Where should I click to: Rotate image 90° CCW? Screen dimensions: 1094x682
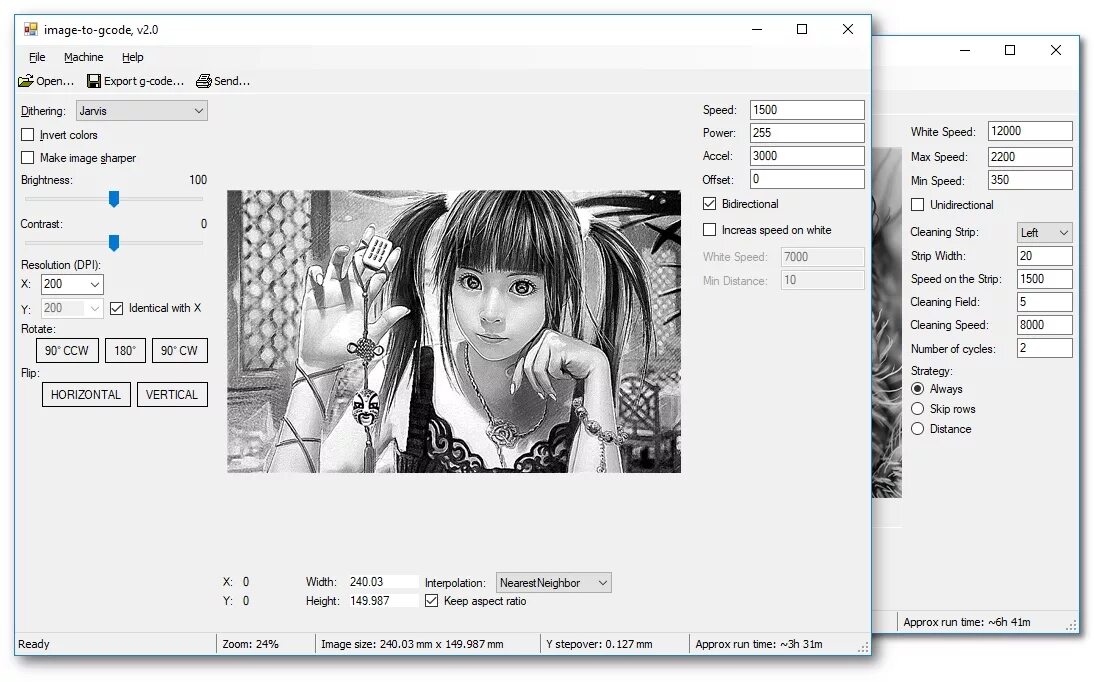[x=67, y=350]
